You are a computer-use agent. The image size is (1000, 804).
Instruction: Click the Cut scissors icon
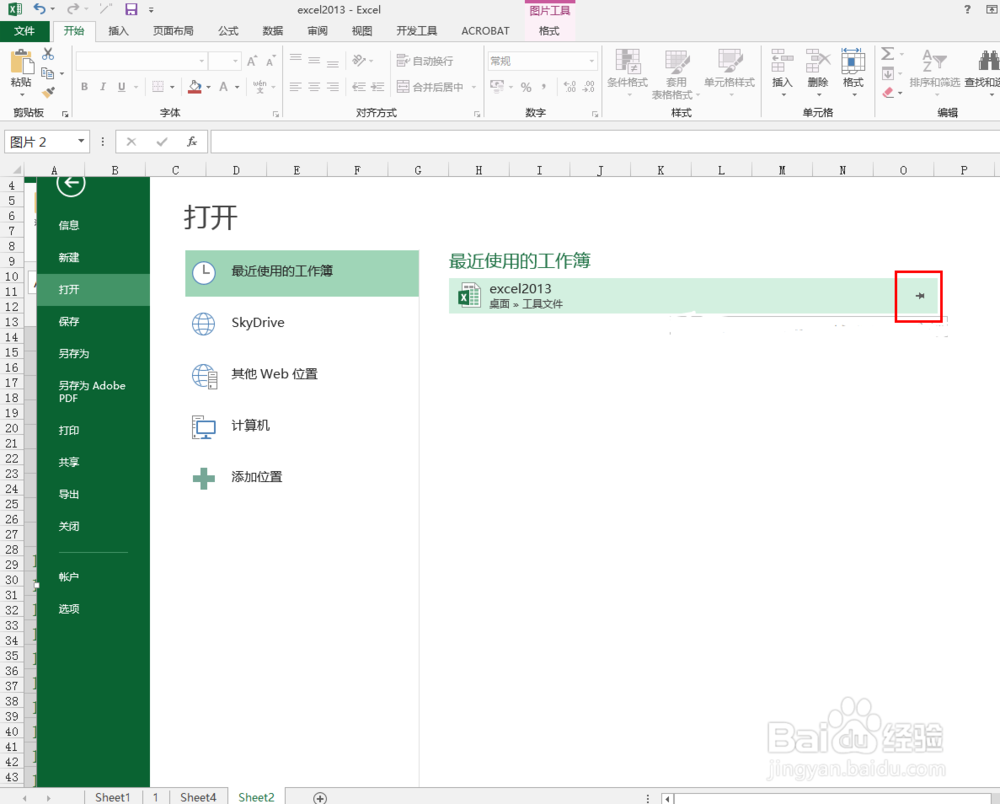pos(48,54)
